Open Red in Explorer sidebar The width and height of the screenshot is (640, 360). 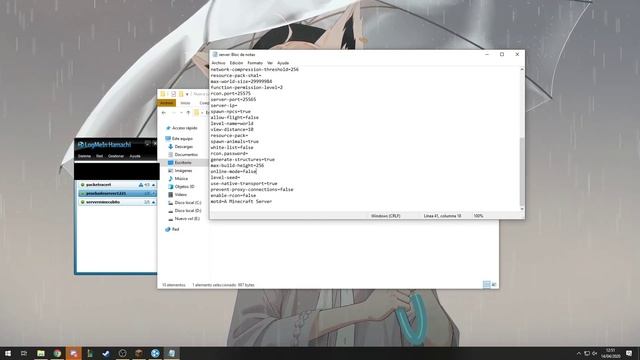click(172, 229)
